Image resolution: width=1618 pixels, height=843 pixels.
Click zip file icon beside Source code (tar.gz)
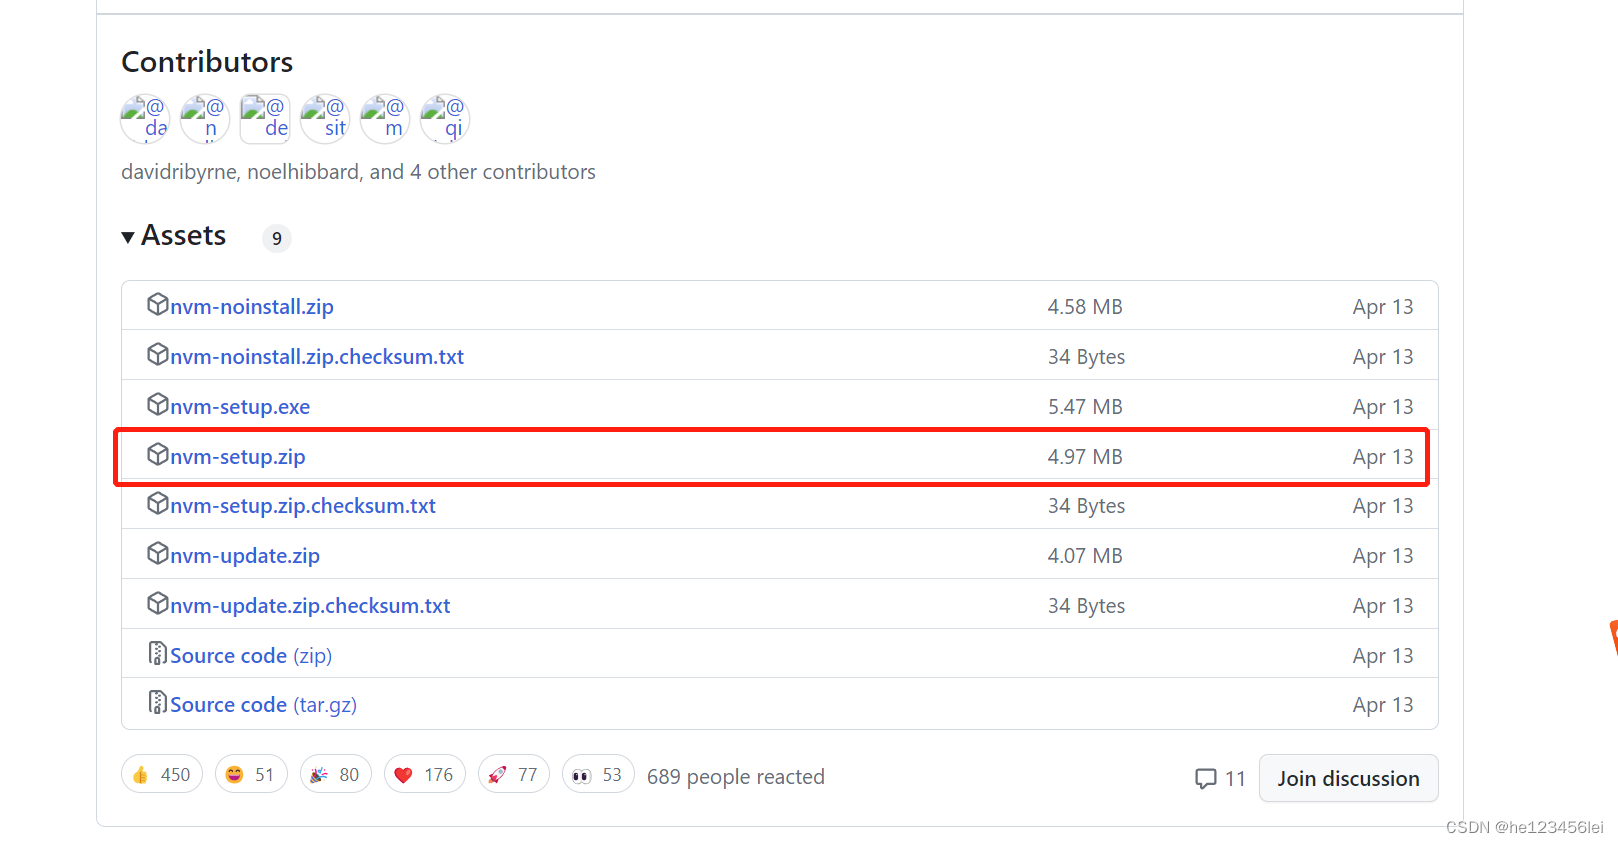click(157, 702)
